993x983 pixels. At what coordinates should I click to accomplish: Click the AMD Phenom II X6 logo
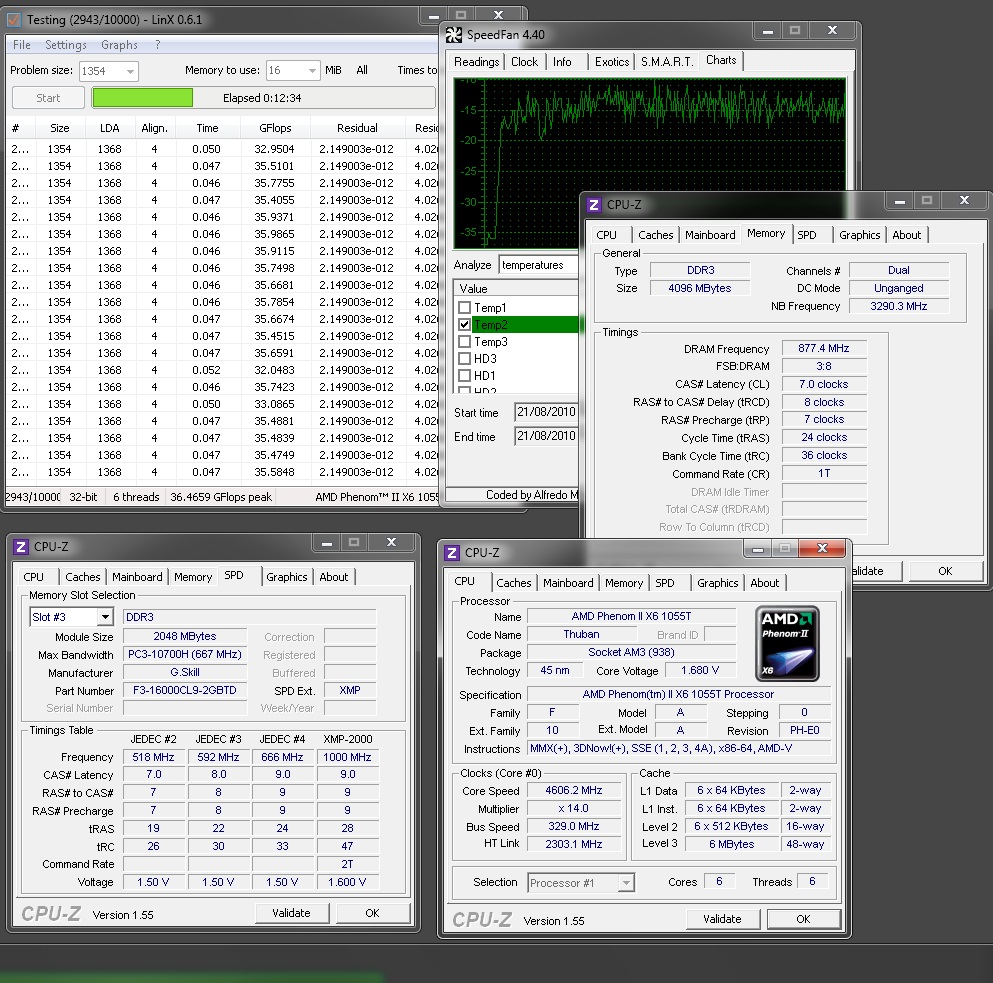[787, 644]
